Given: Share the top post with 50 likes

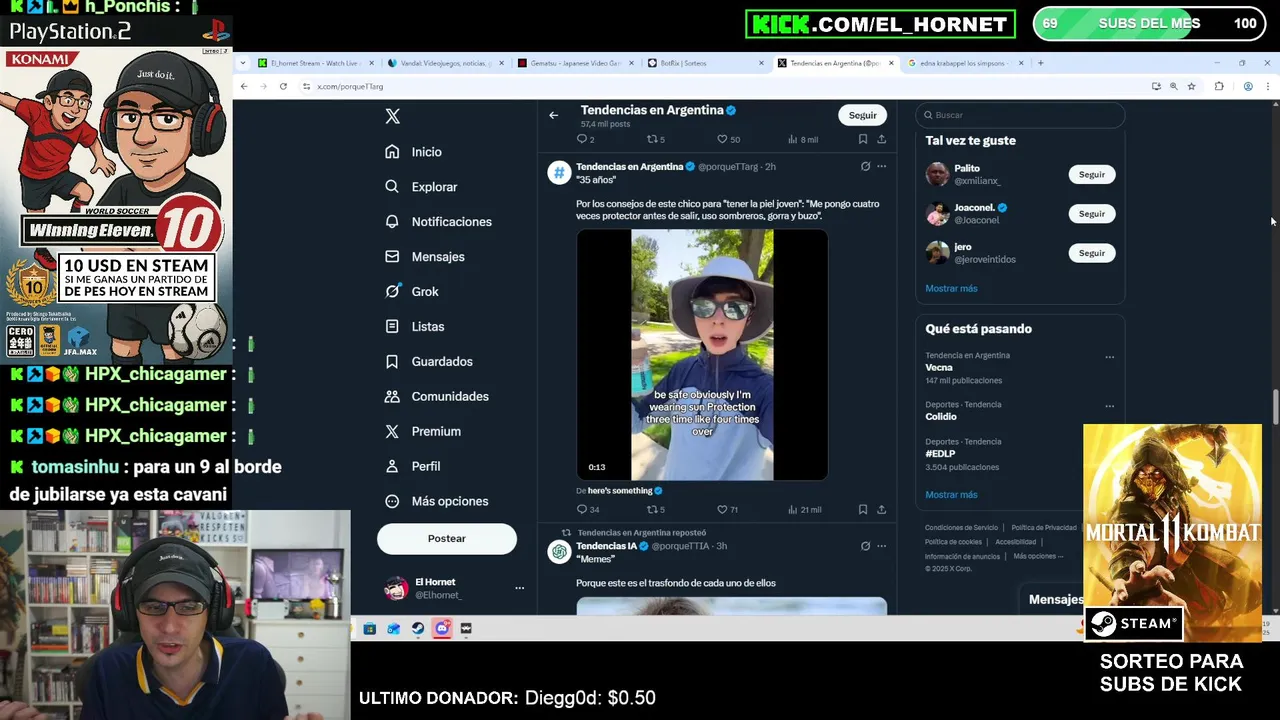Looking at the screenshot, I should pos(881,140).
